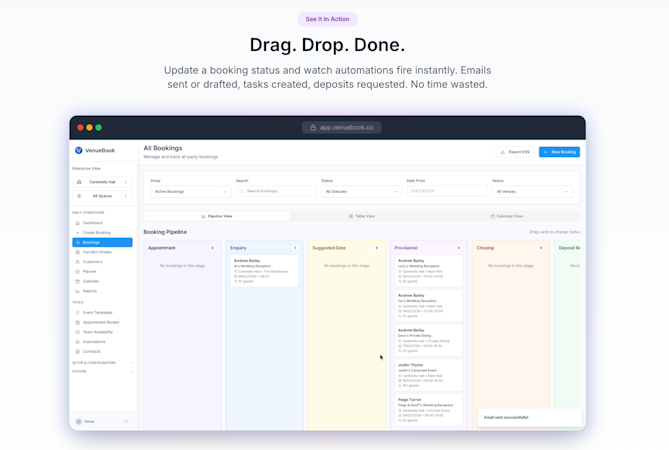Screen dimensions: 669x450
Task: Open the All Spaces selector
Action: pos(102,196)
